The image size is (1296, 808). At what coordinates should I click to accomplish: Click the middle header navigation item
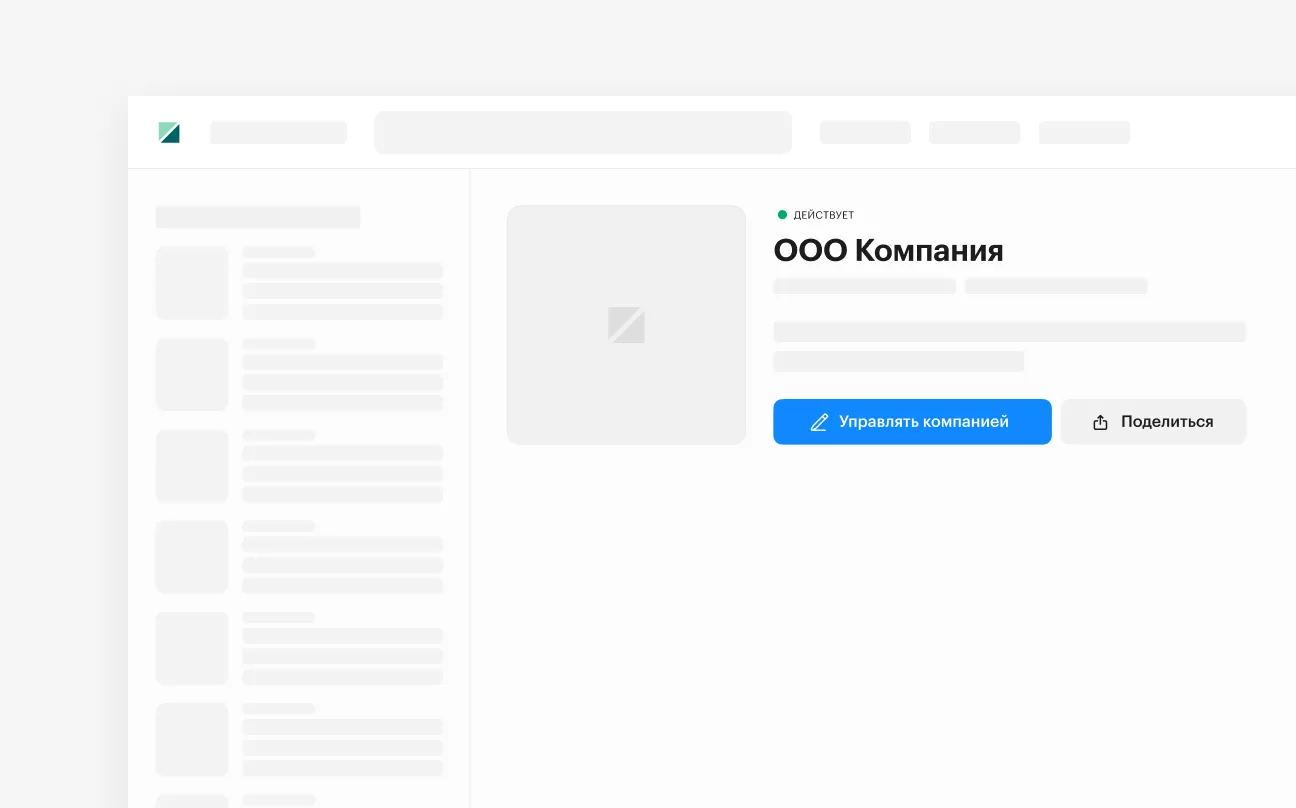[x=974, y=132]
